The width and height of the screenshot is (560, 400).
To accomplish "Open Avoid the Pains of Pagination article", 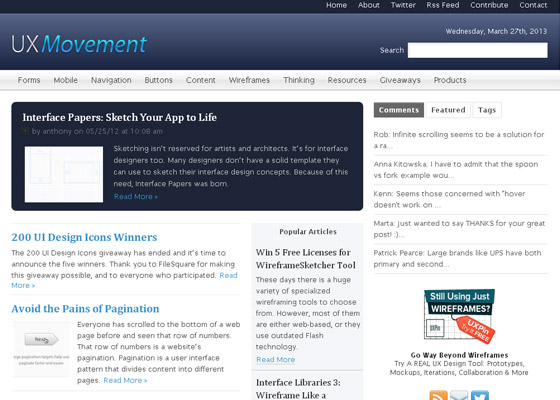I will click(x=85, y=309).
